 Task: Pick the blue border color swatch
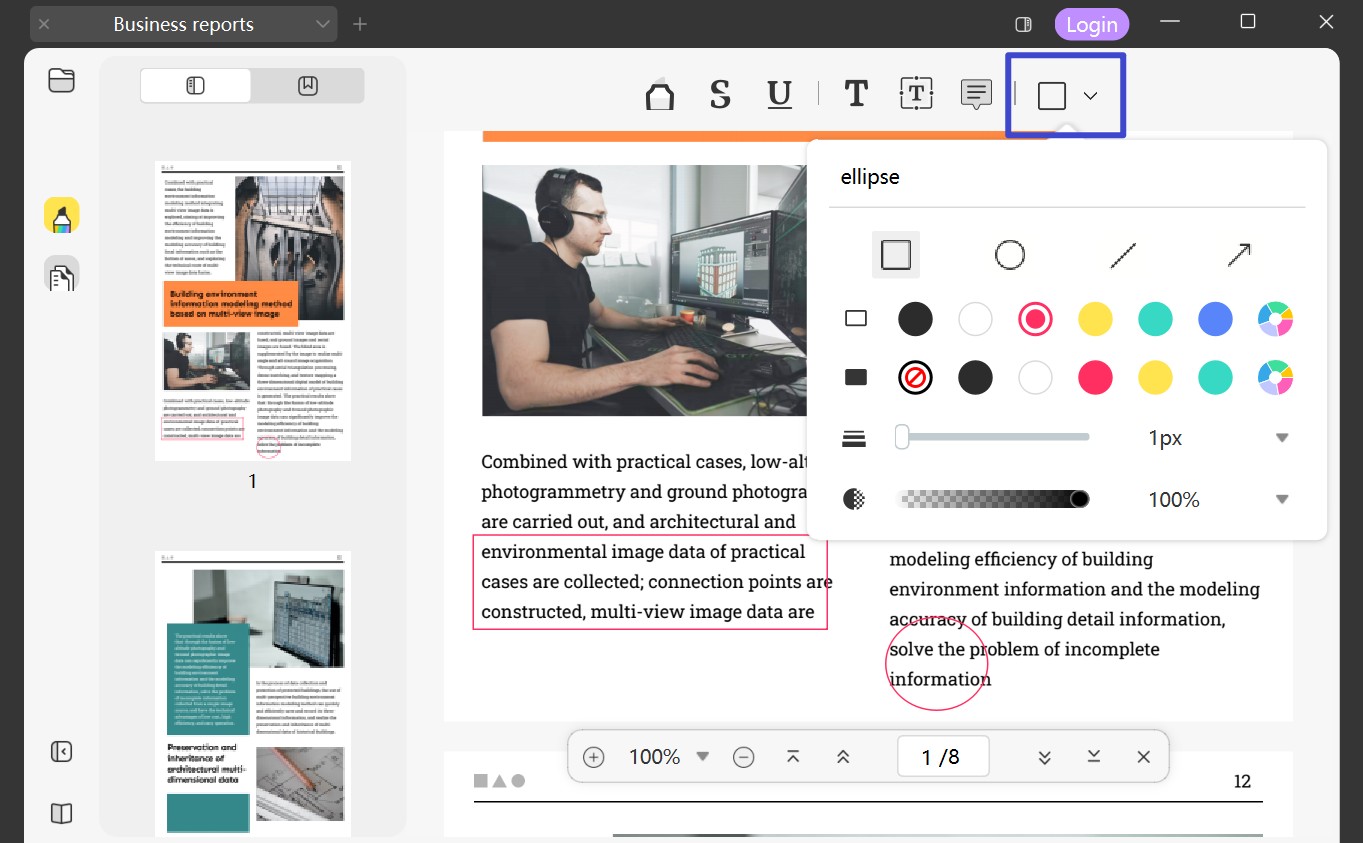(x=1215, y=319)
